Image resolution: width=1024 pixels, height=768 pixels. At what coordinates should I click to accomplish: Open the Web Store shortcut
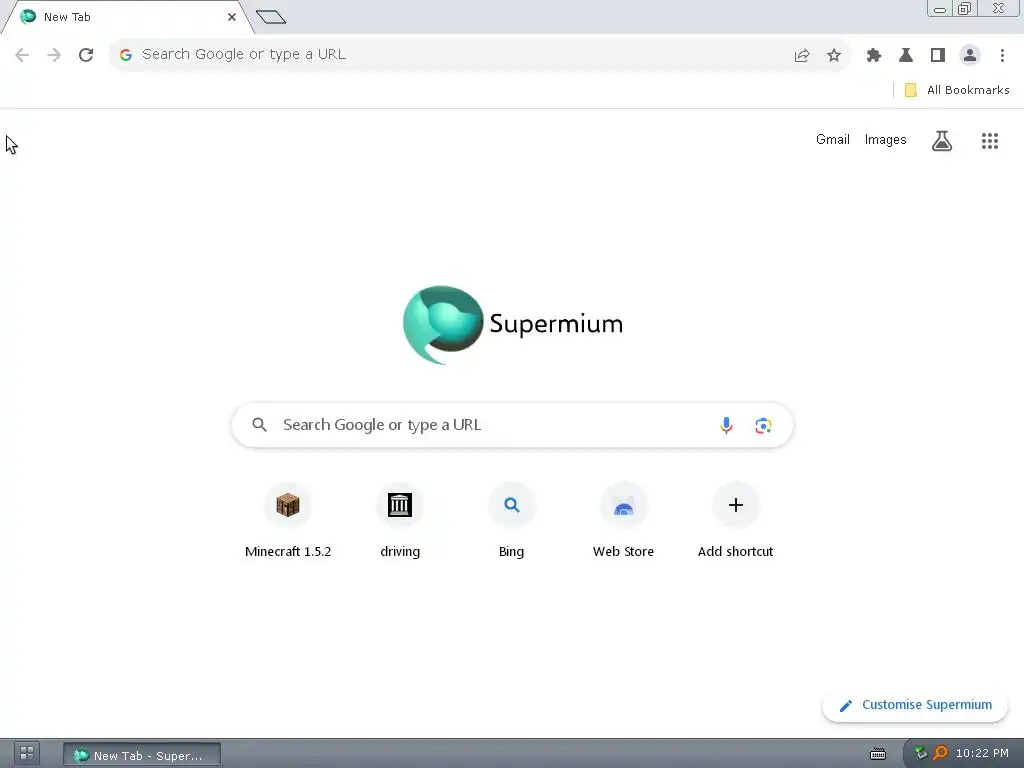pos(624,520)
